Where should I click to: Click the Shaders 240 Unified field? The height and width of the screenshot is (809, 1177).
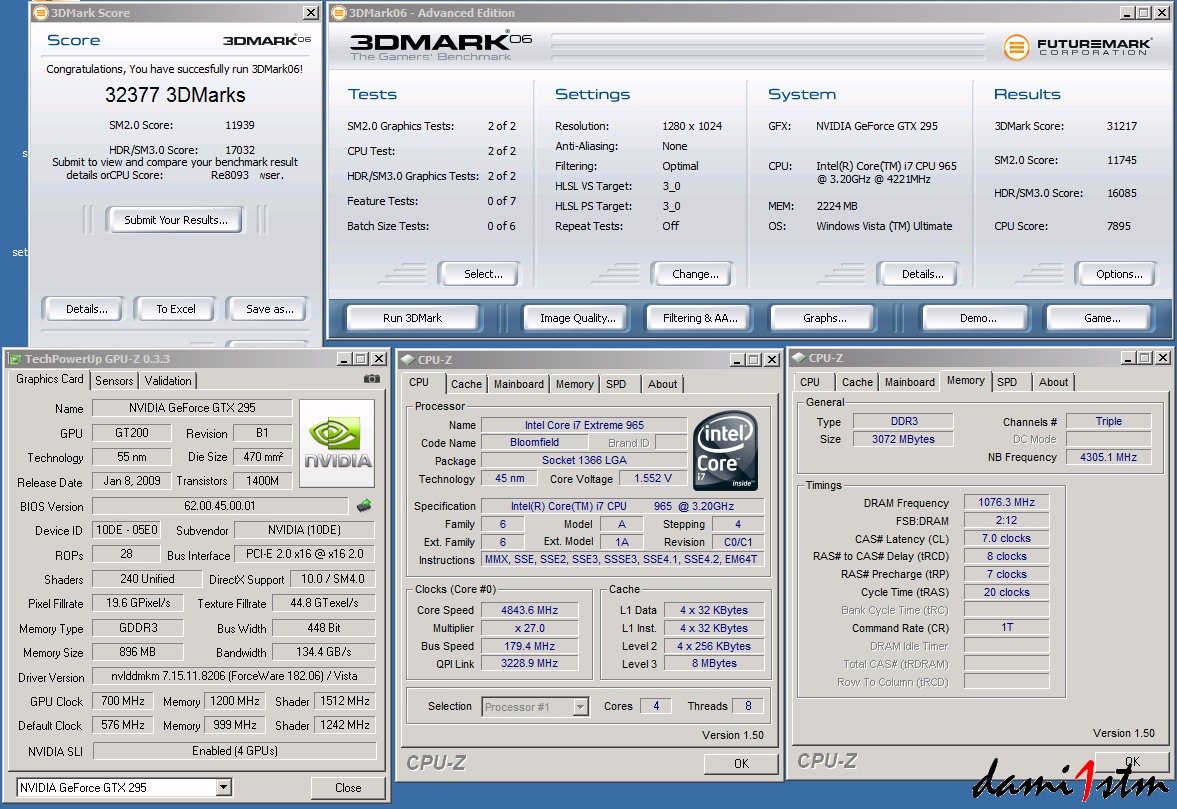click(x=147, y=579)
